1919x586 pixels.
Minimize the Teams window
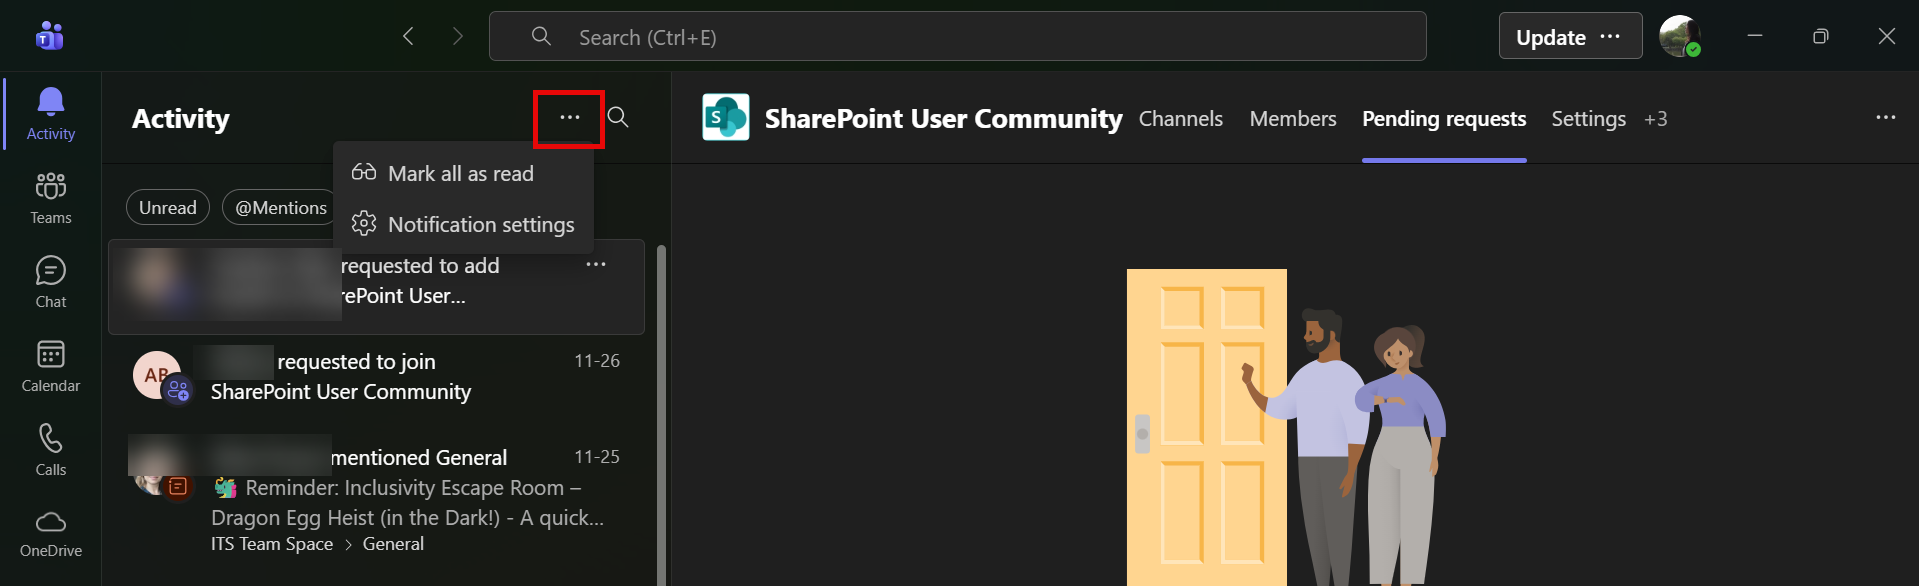(x=1754, y=36)
